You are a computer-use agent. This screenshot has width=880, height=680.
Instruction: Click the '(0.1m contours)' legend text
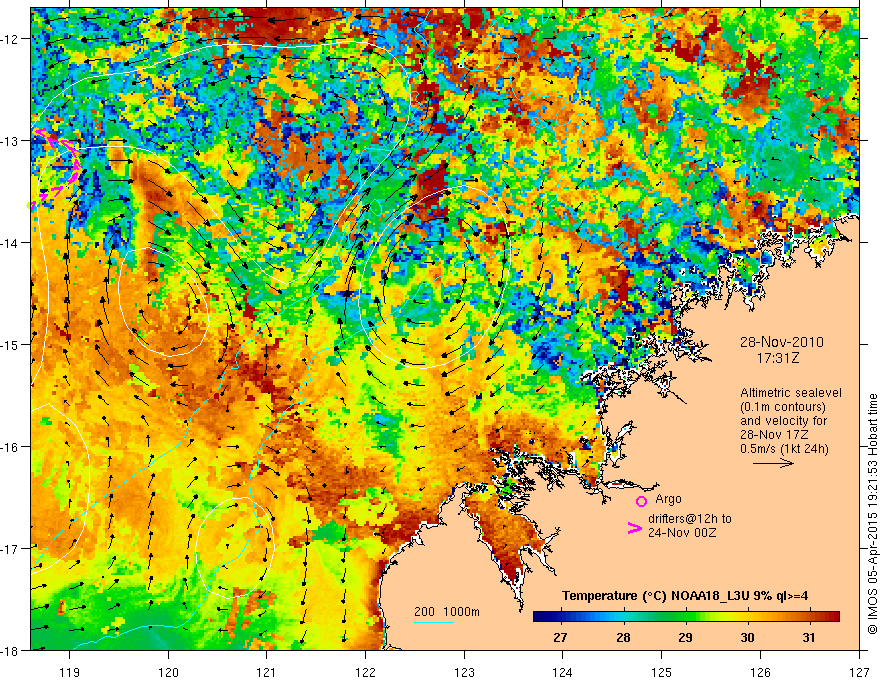tap(783, 407)
